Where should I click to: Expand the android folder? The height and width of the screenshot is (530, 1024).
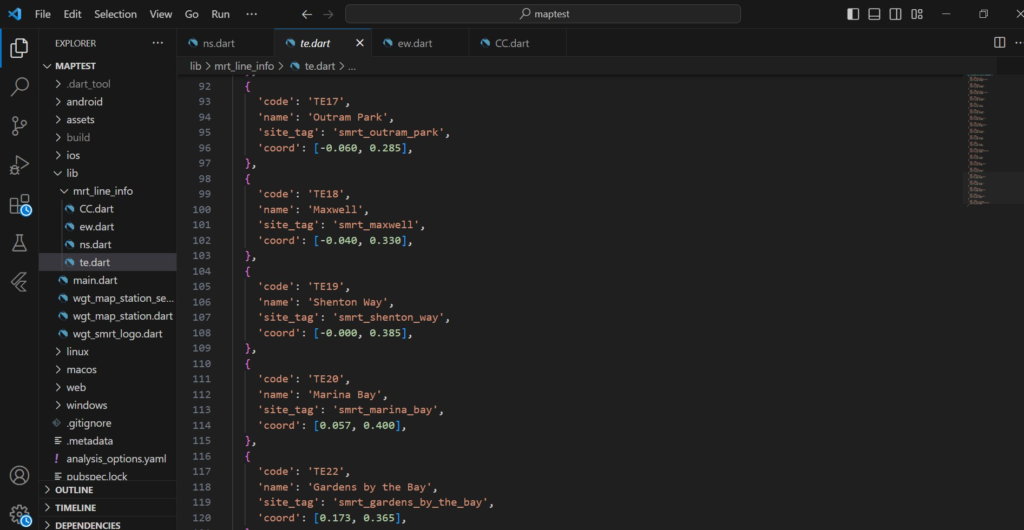(x=84, y=102)
